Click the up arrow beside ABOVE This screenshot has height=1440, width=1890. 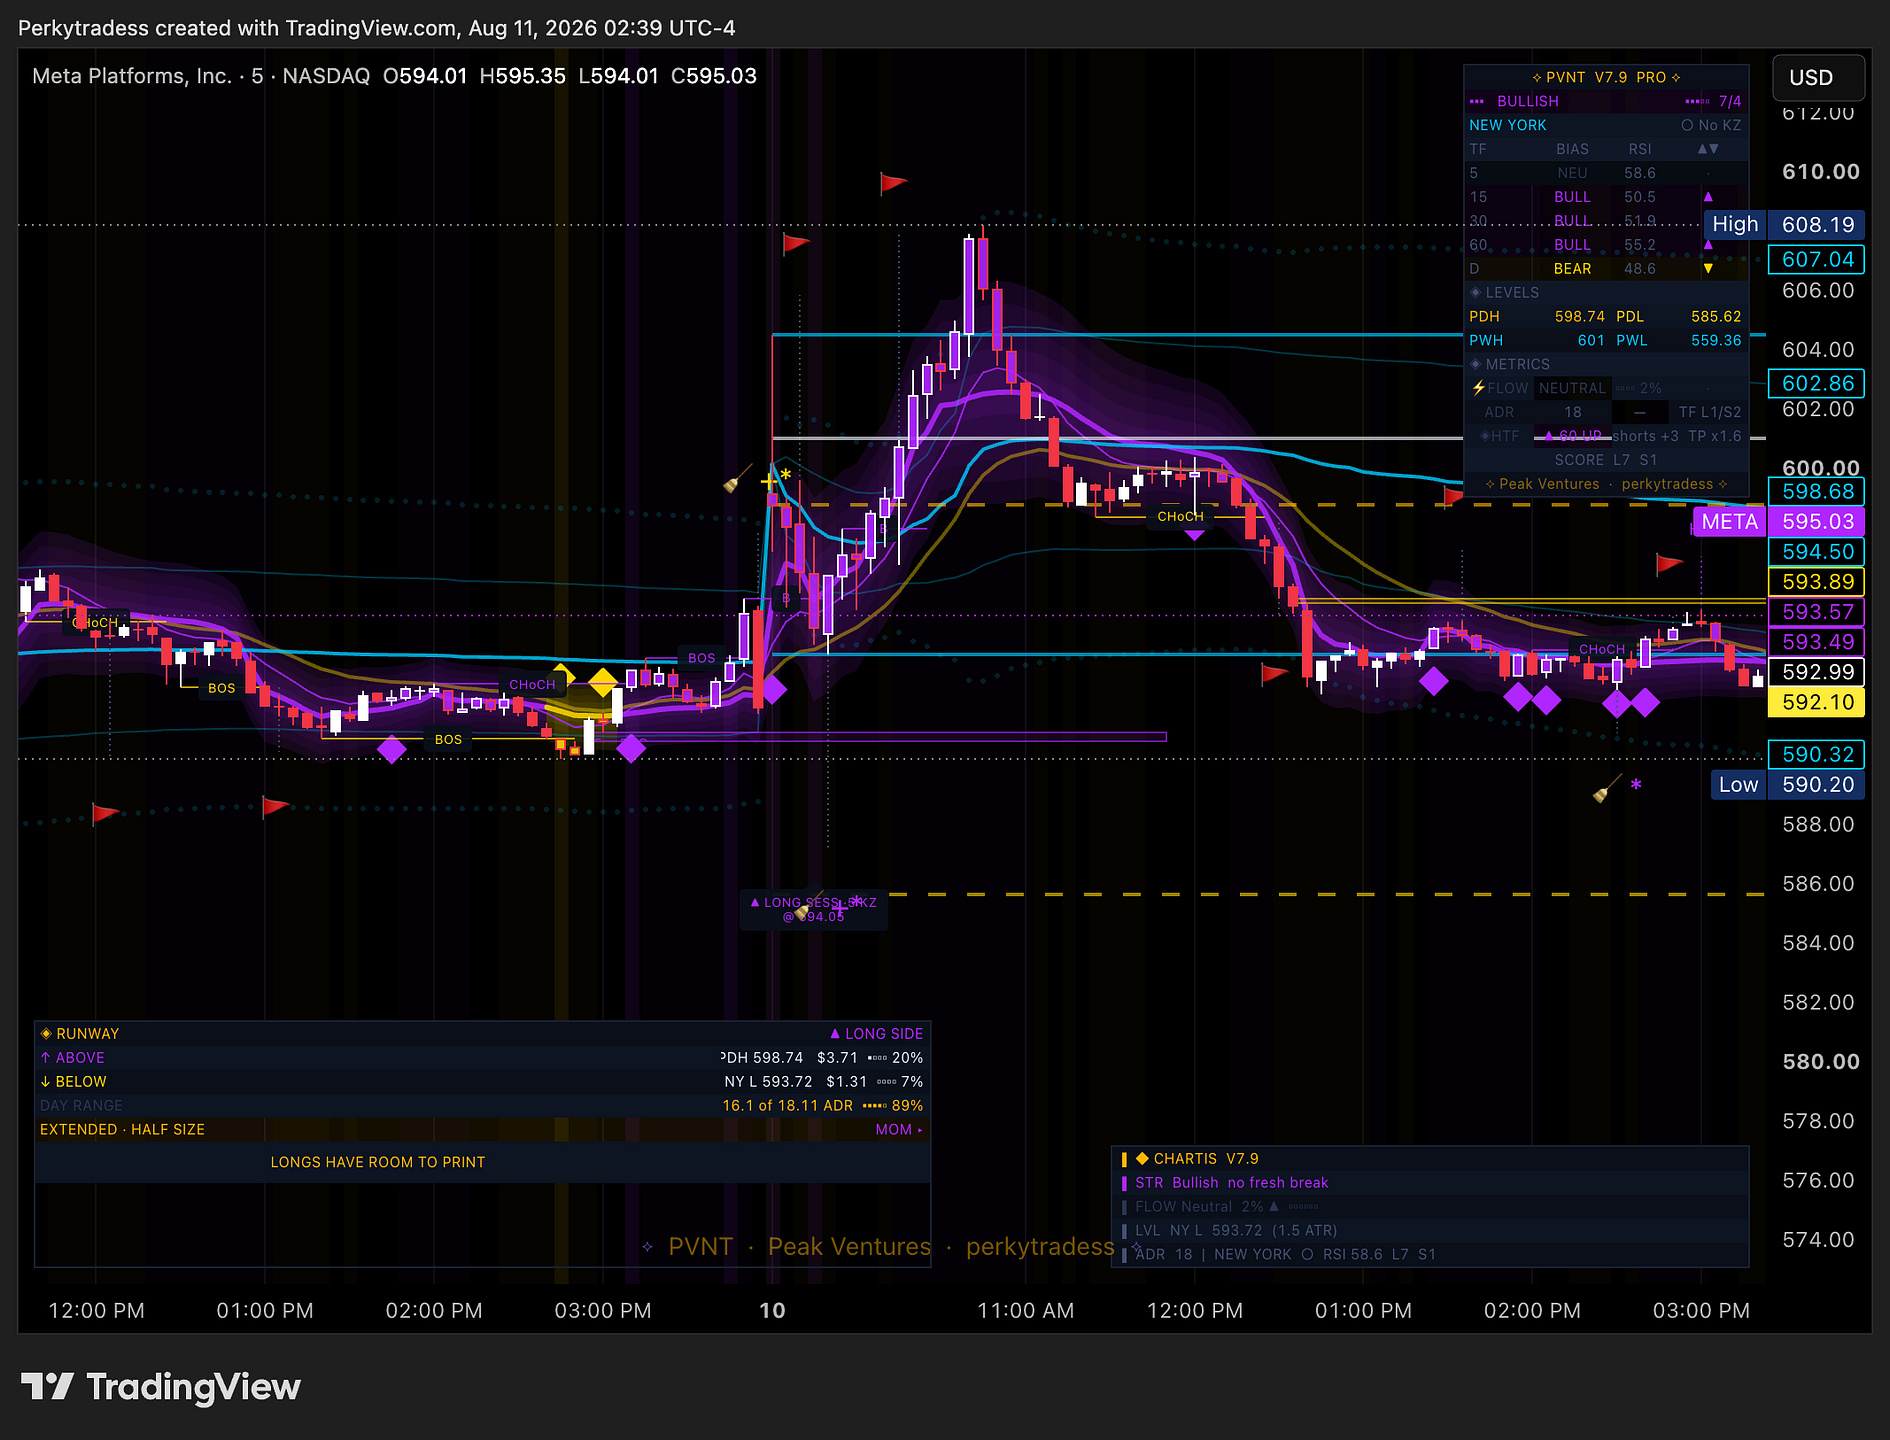tap(45, 1057)
